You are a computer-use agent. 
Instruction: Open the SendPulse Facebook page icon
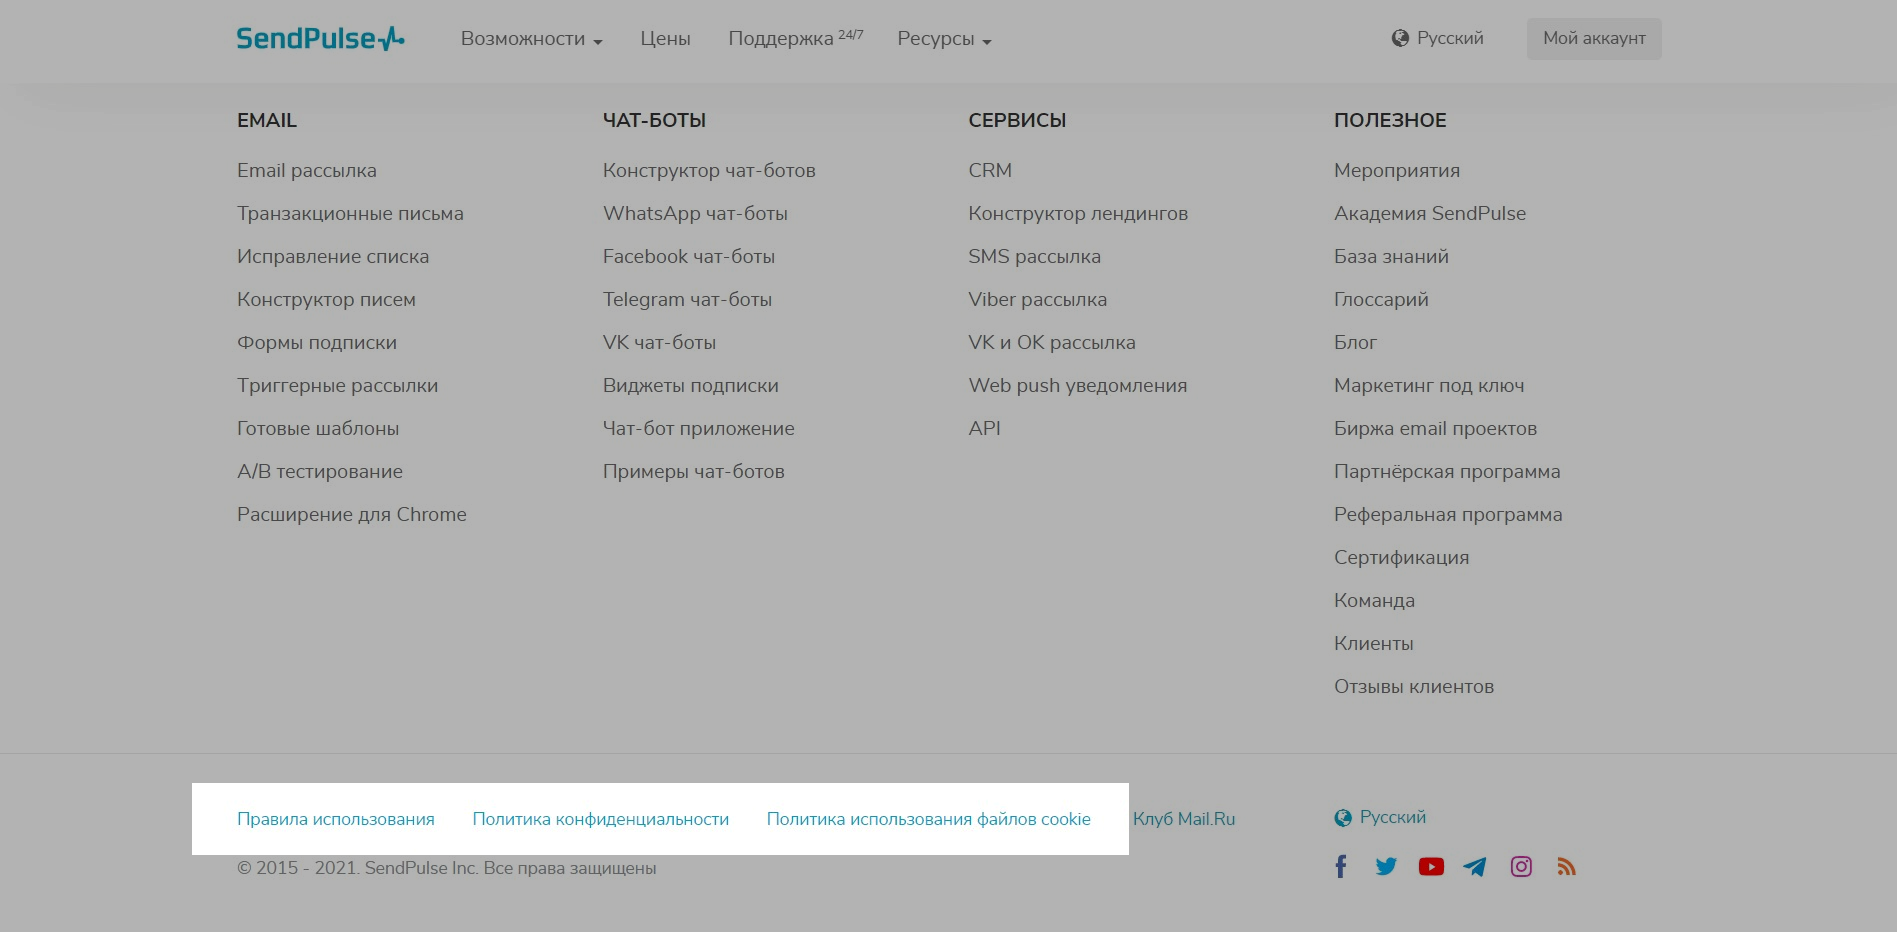pos(1341,867)
